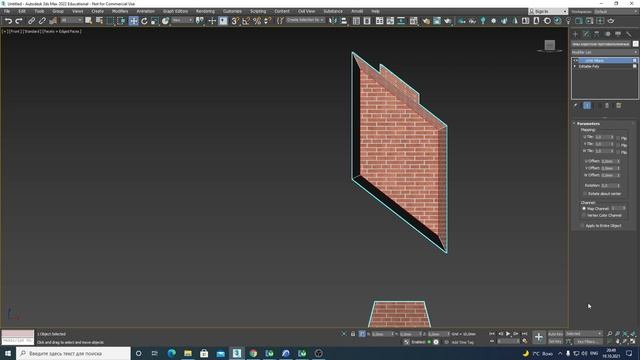This screenshot has width=640, height=360.
Task: Open the reference coordinate system dropdown
Action: click(182, 20)
